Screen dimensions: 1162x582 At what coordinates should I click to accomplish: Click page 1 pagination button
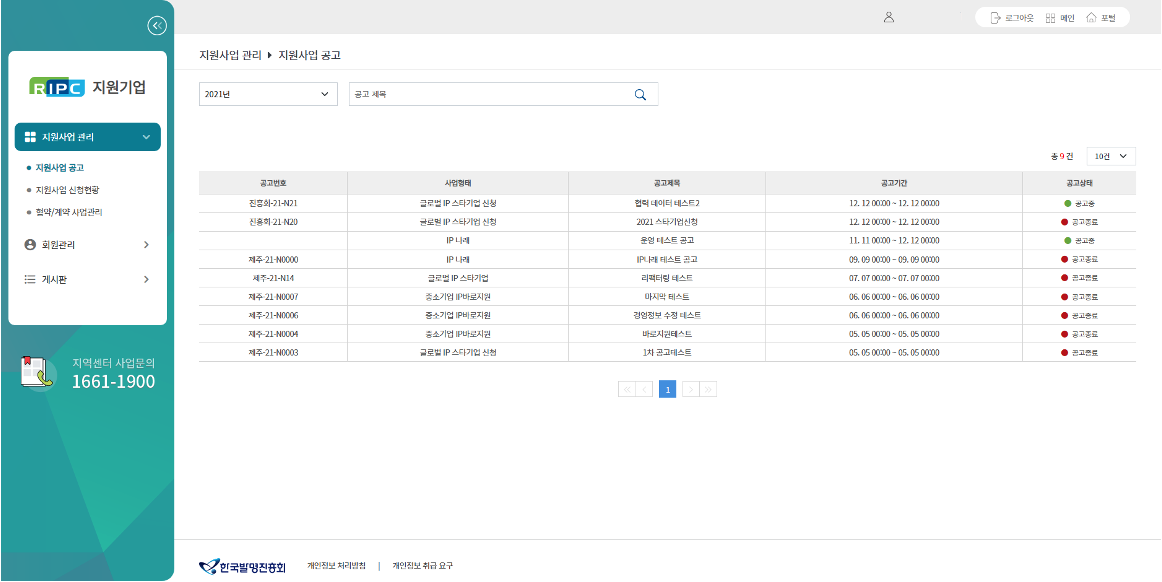pyautogui.click(x=667, y=389)
